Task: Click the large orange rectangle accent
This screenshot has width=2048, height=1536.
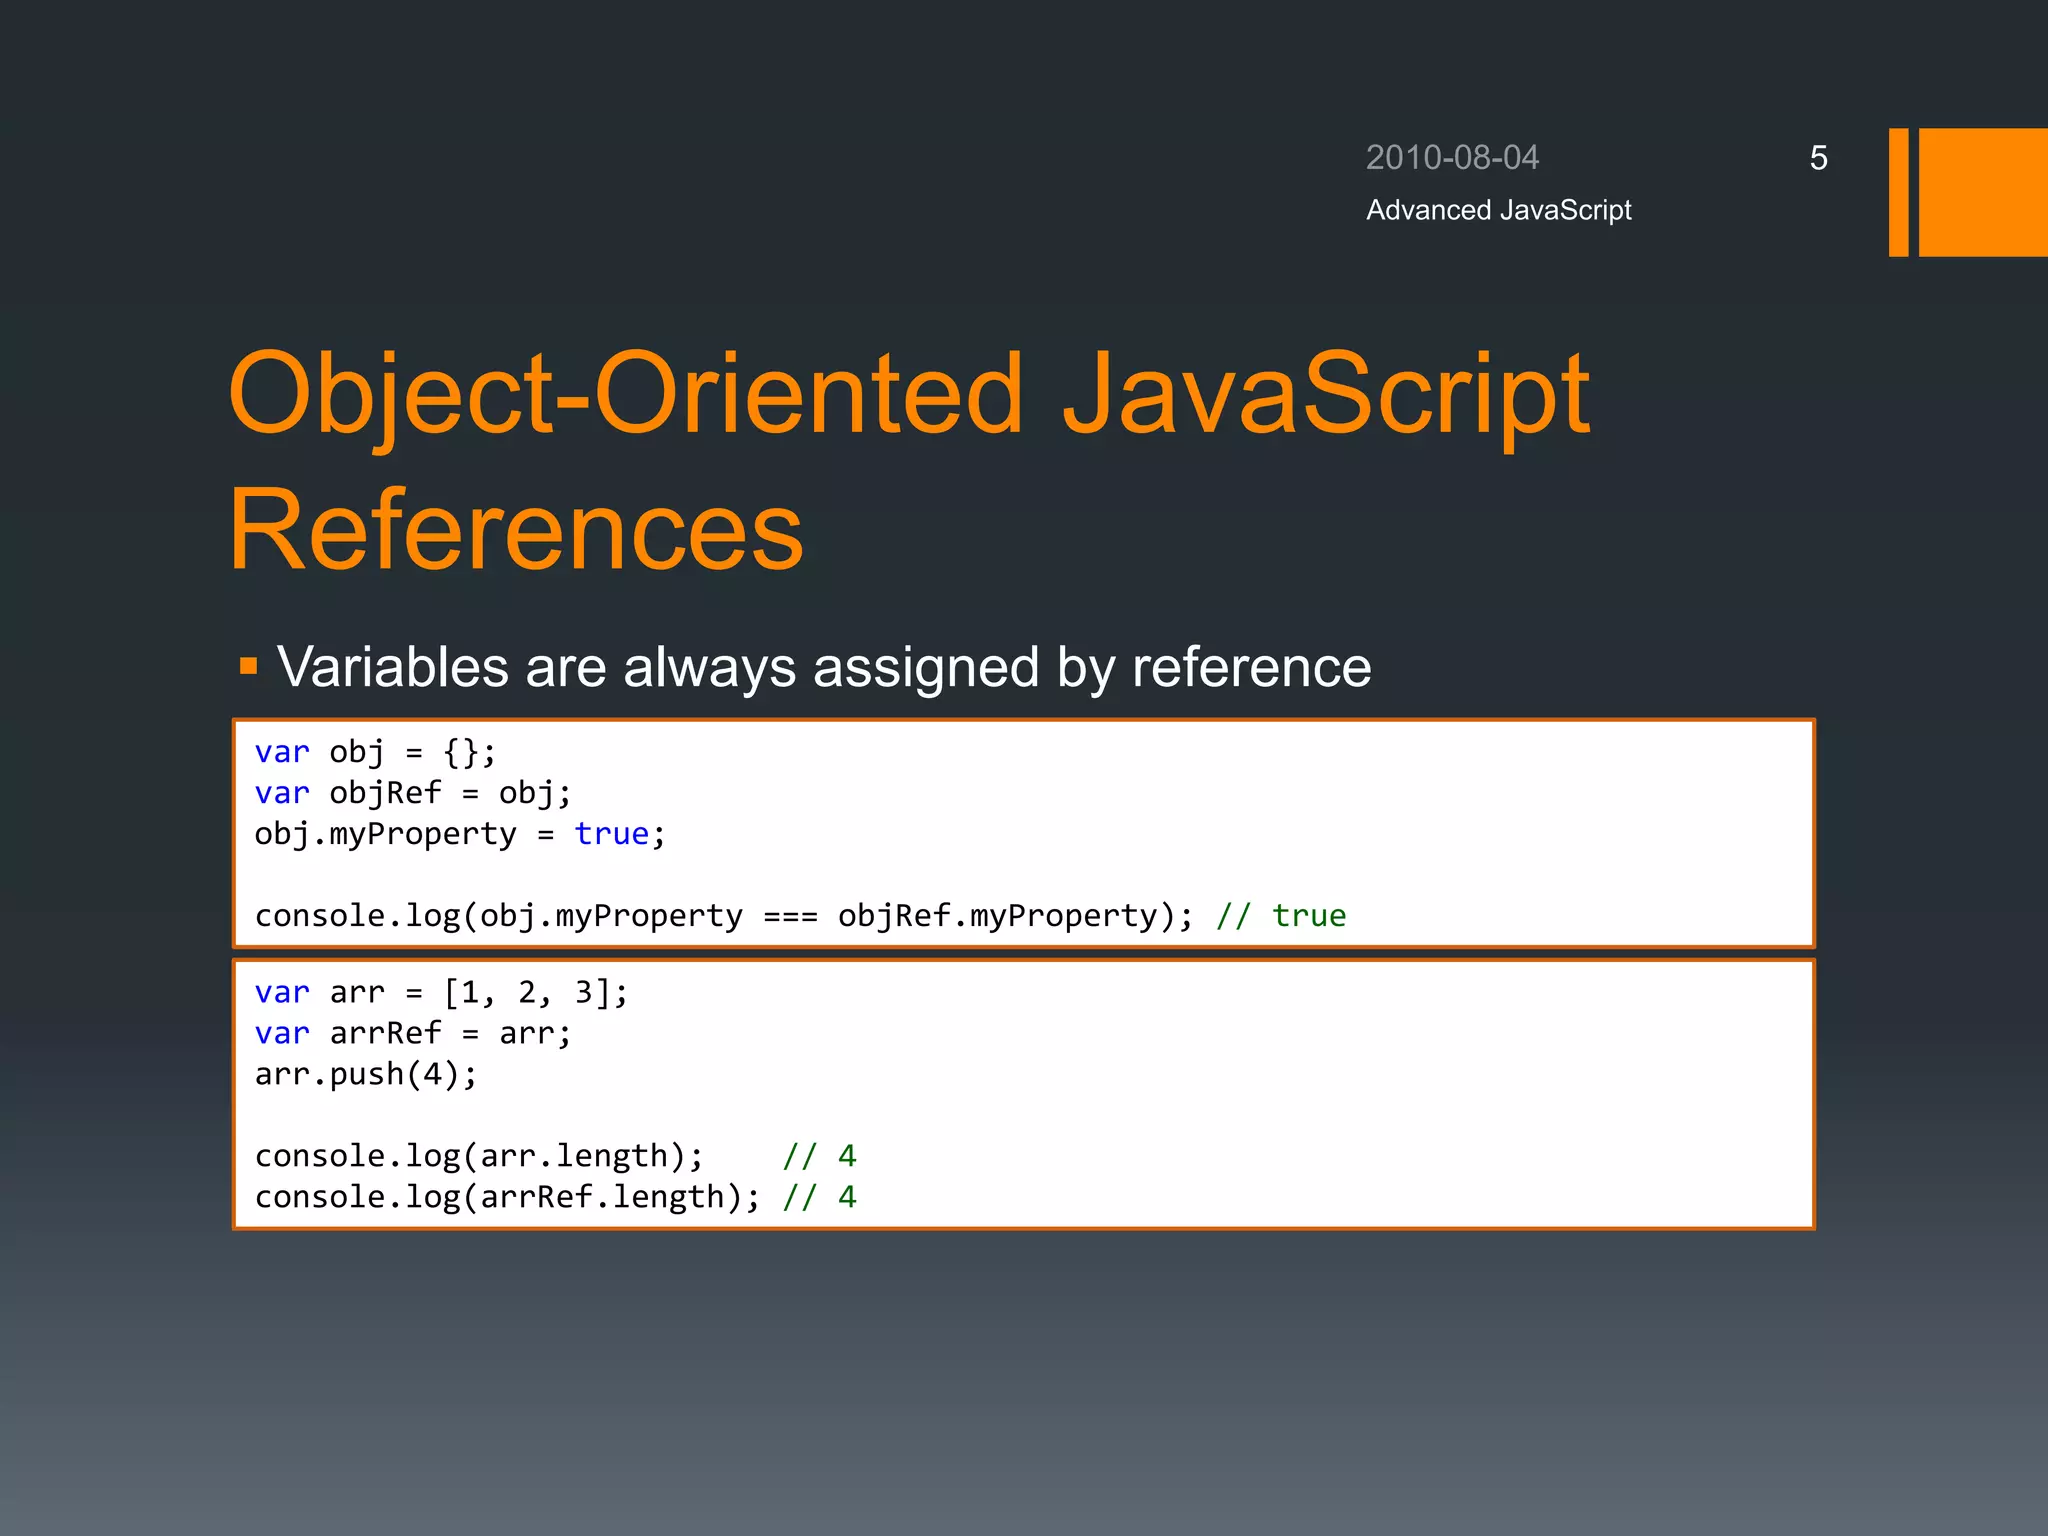Action: [x=1982, y=192]
